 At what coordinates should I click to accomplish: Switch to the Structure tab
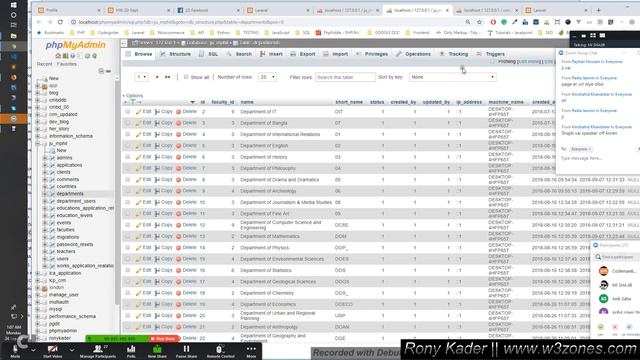pos(175,54)
